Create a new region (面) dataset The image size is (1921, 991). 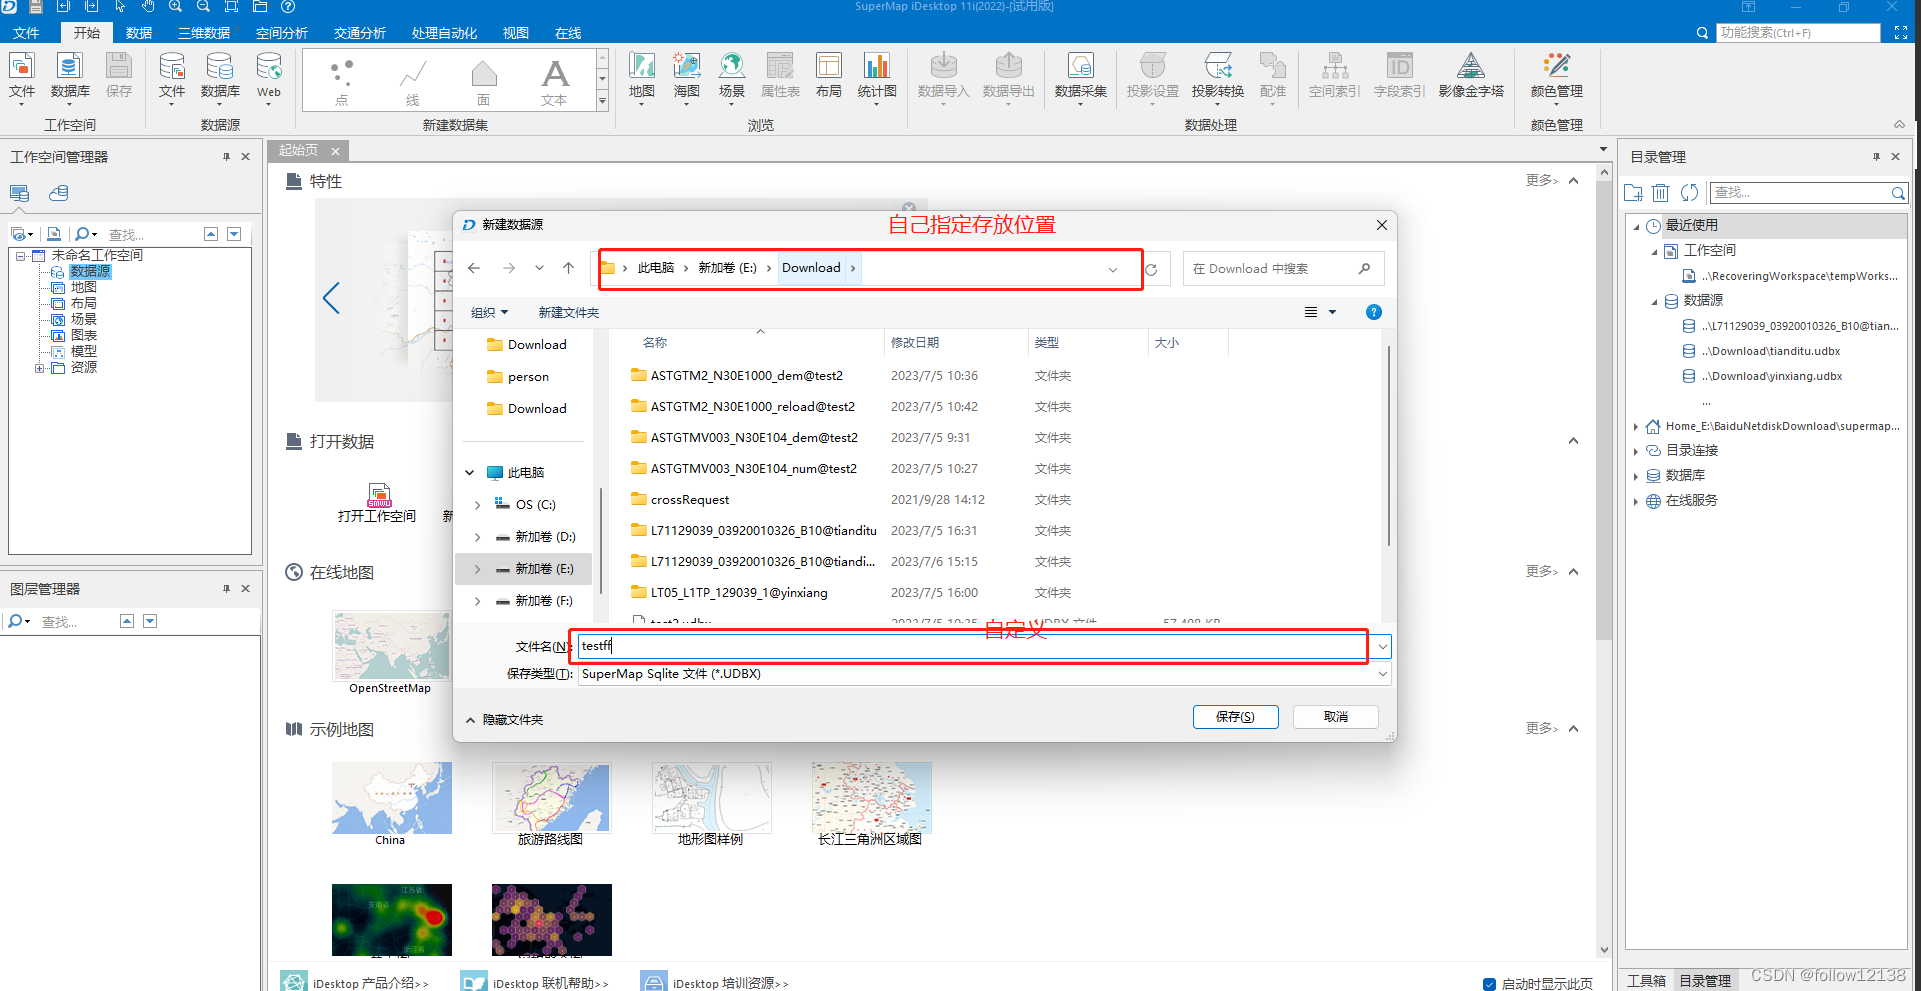tap(483, 80)
